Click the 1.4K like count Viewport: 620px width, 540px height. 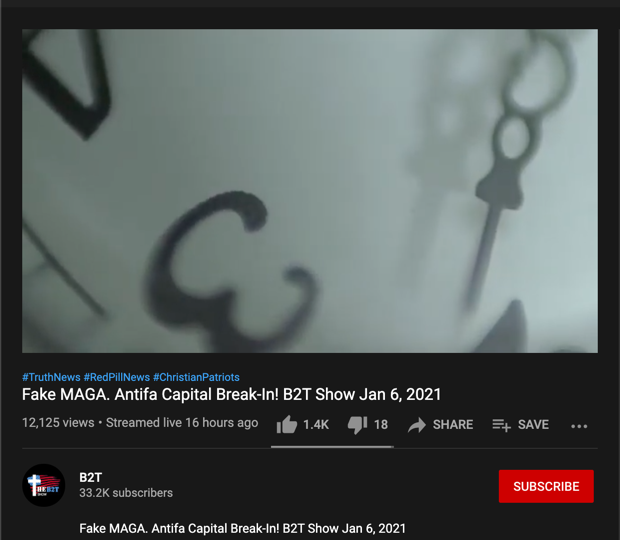tap(316, 425)
